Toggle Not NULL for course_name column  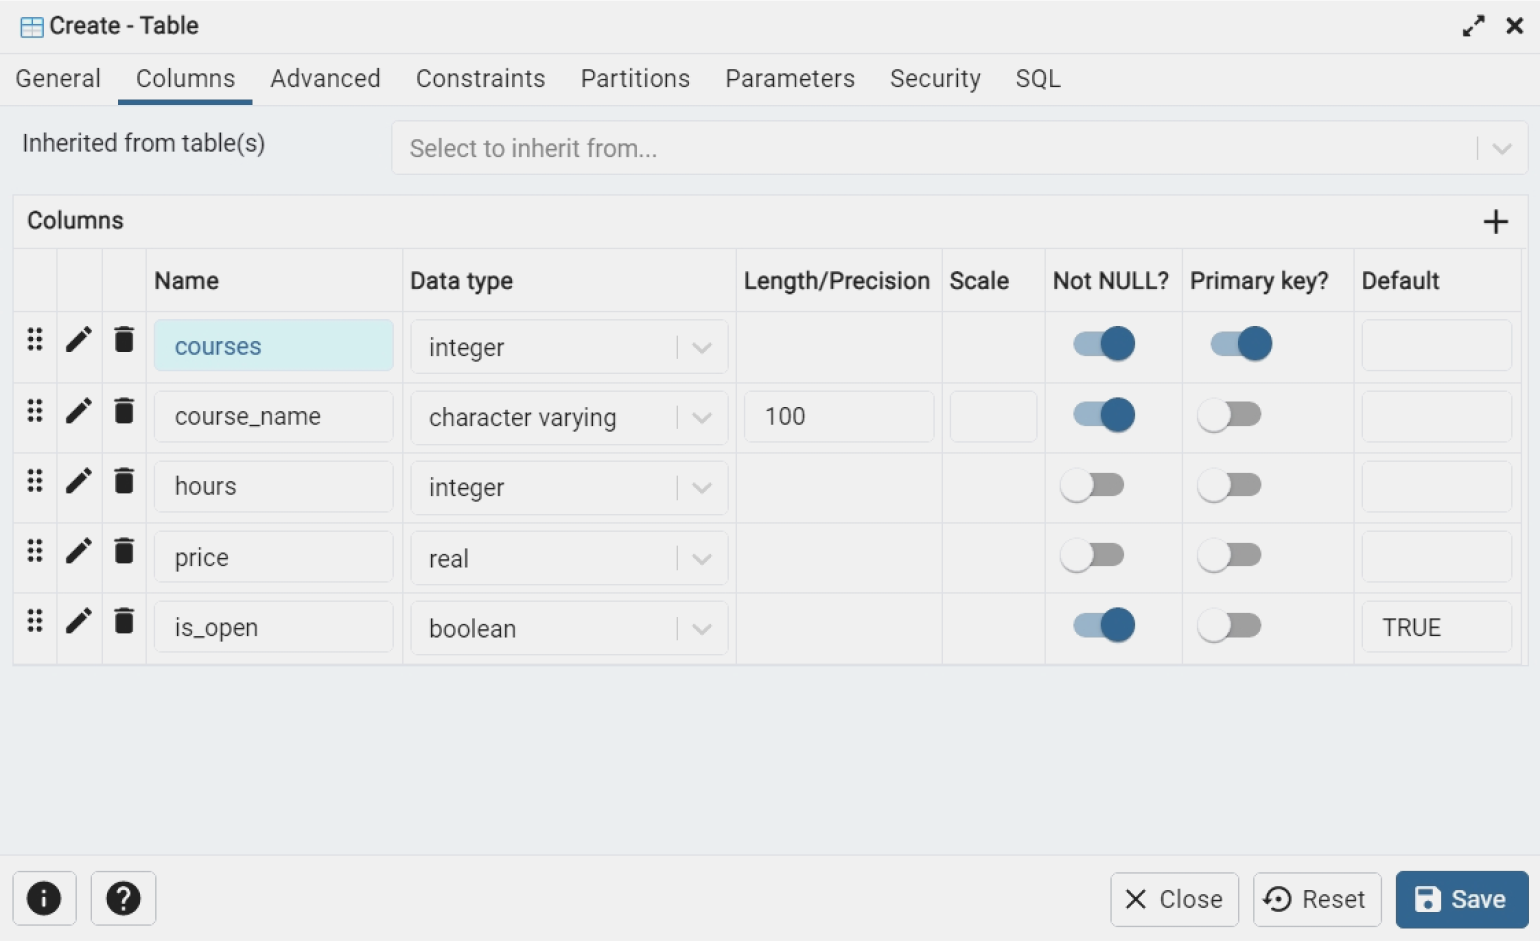coord(1104,414)
